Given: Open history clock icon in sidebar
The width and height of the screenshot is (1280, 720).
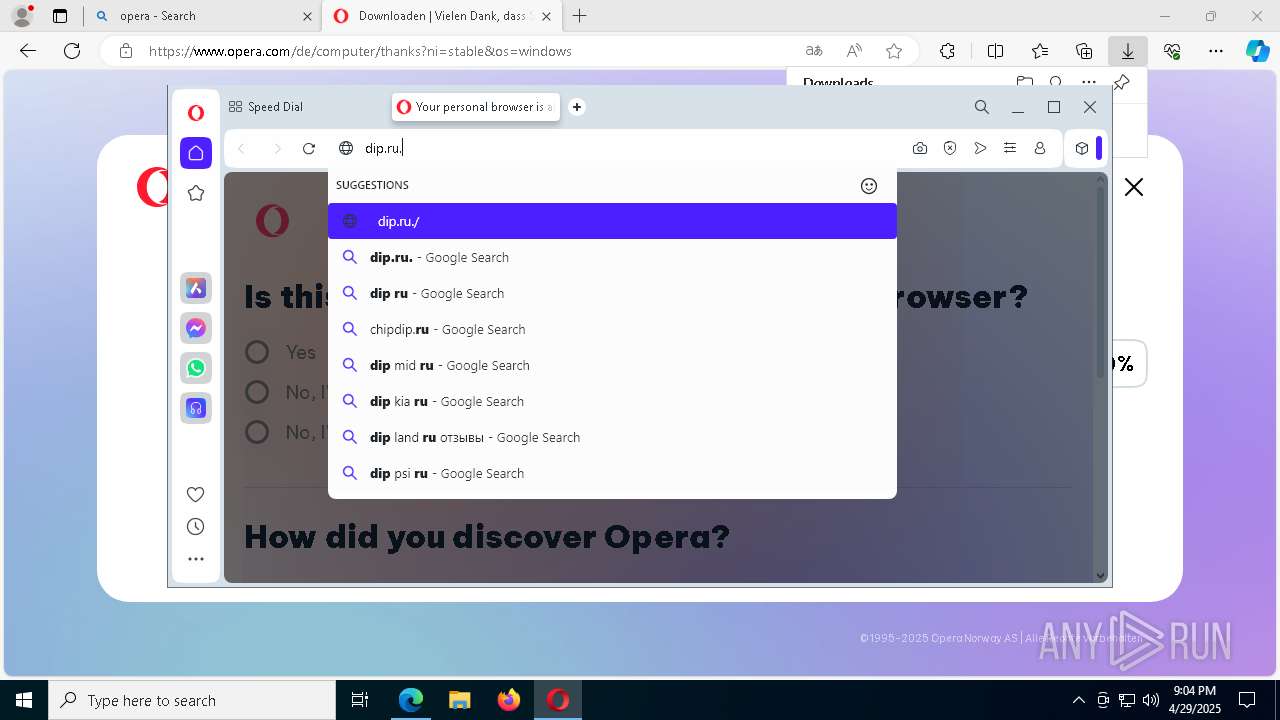Looking at the screenshot, I should [x=196, y=527].
